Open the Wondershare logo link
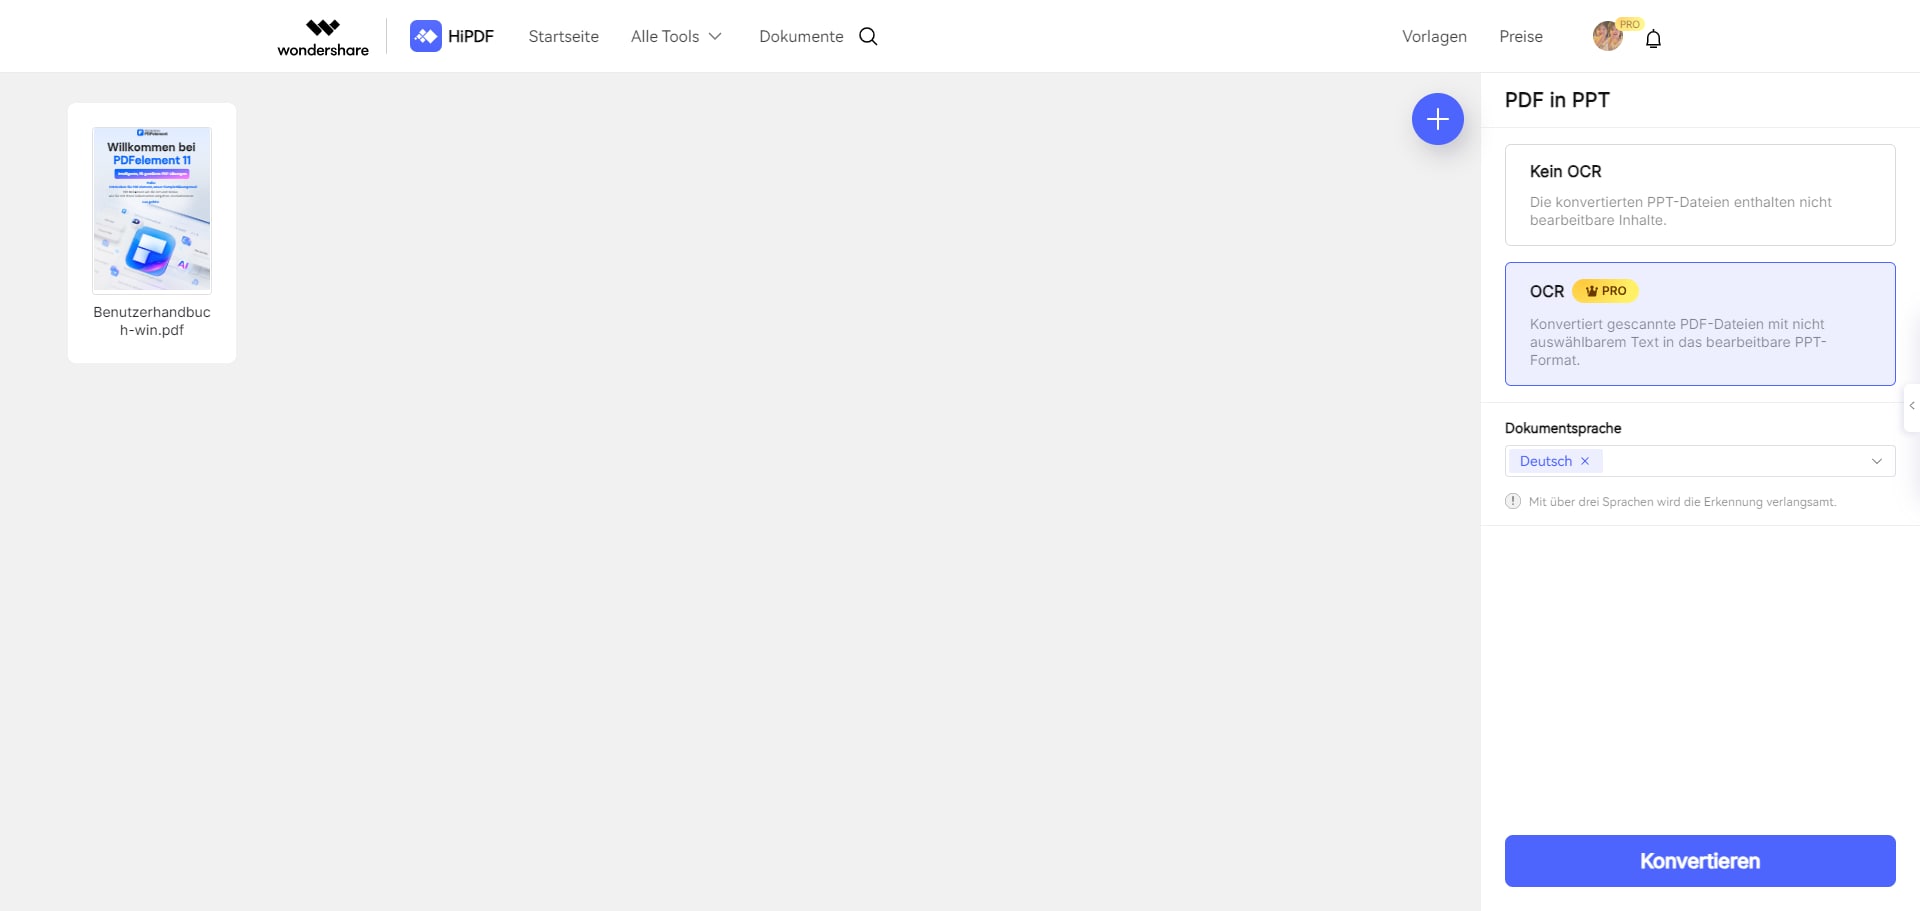This screenshot has height=911, width=1920. tap(323, 37)
